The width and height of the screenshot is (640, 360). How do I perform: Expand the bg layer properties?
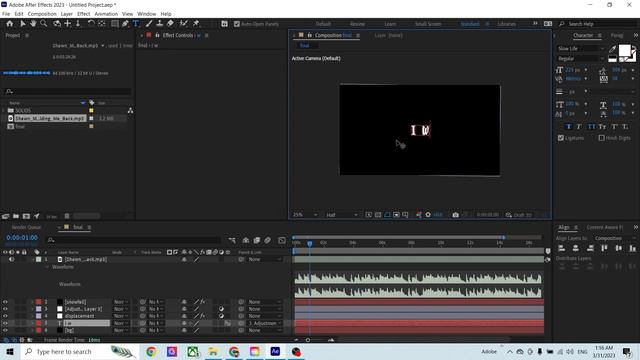point(32,330)
